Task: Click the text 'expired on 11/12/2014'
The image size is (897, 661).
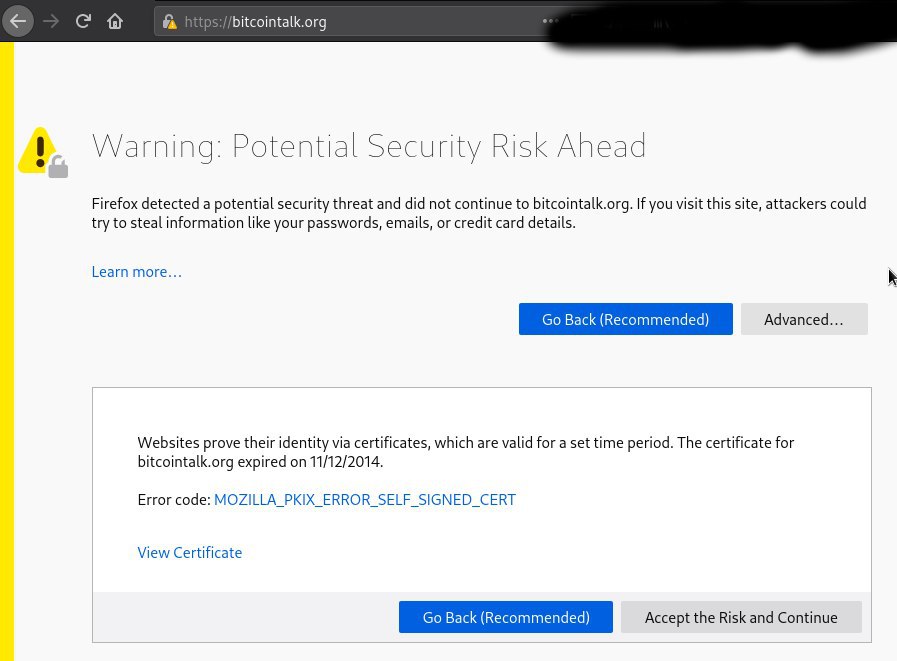Action: pos(310,462)
